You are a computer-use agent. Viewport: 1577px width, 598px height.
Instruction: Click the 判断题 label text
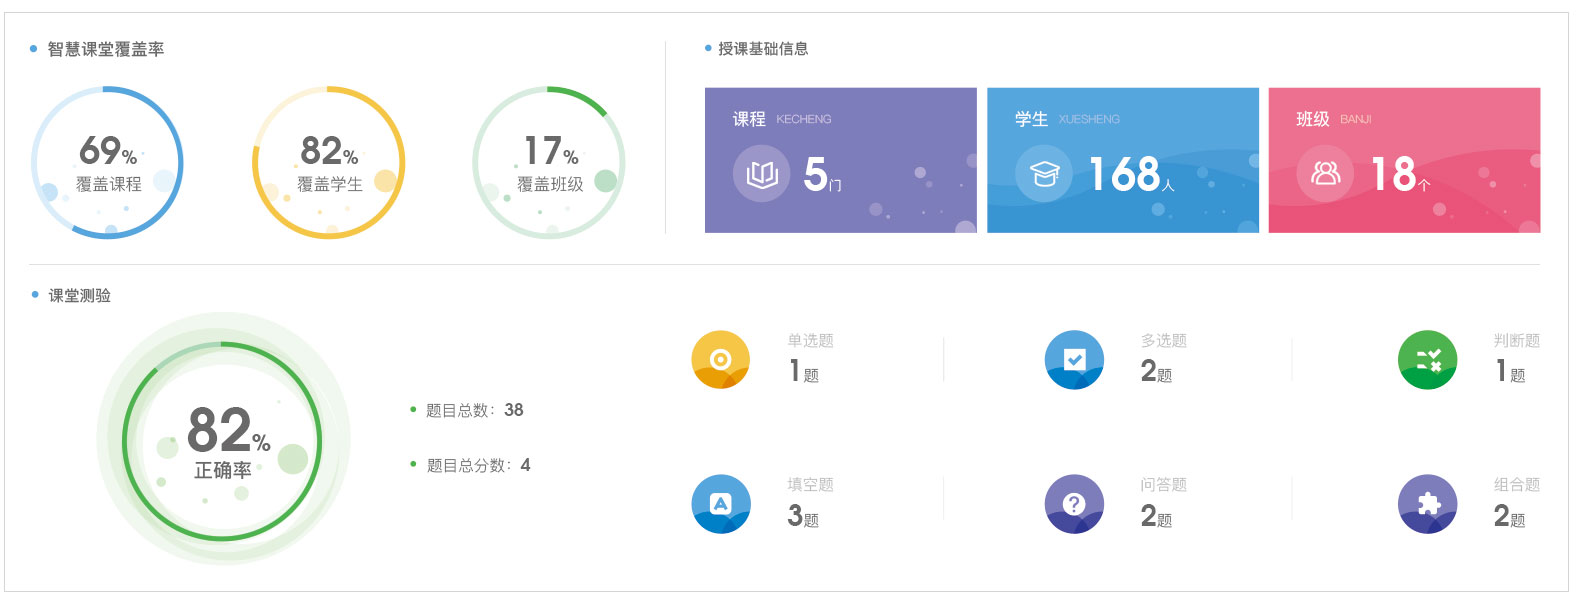point(1517,340)
